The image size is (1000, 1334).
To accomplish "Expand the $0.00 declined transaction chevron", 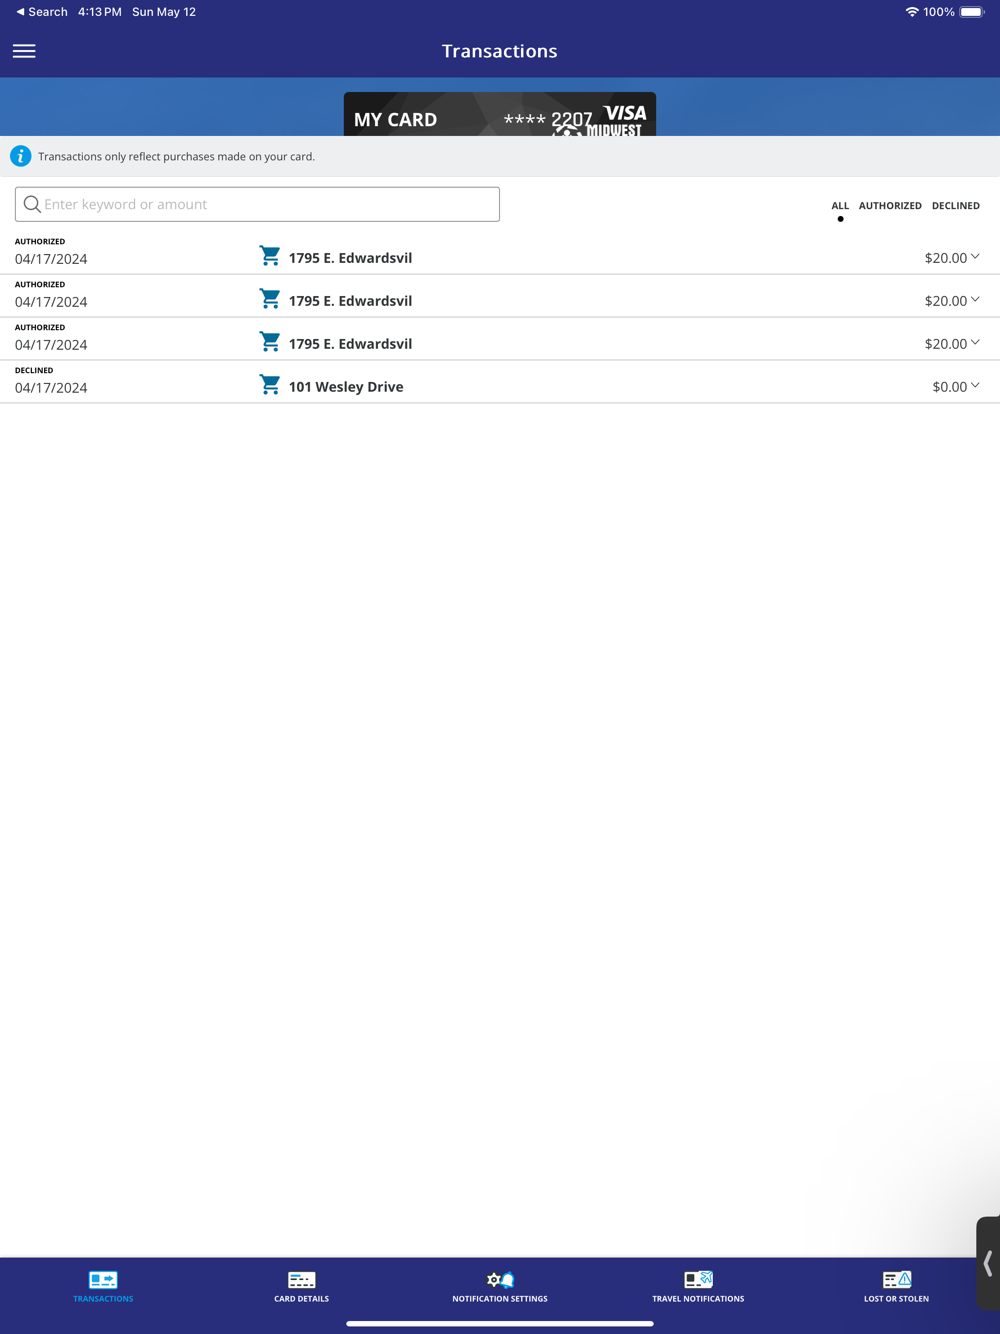I will [x=975, y=386].
